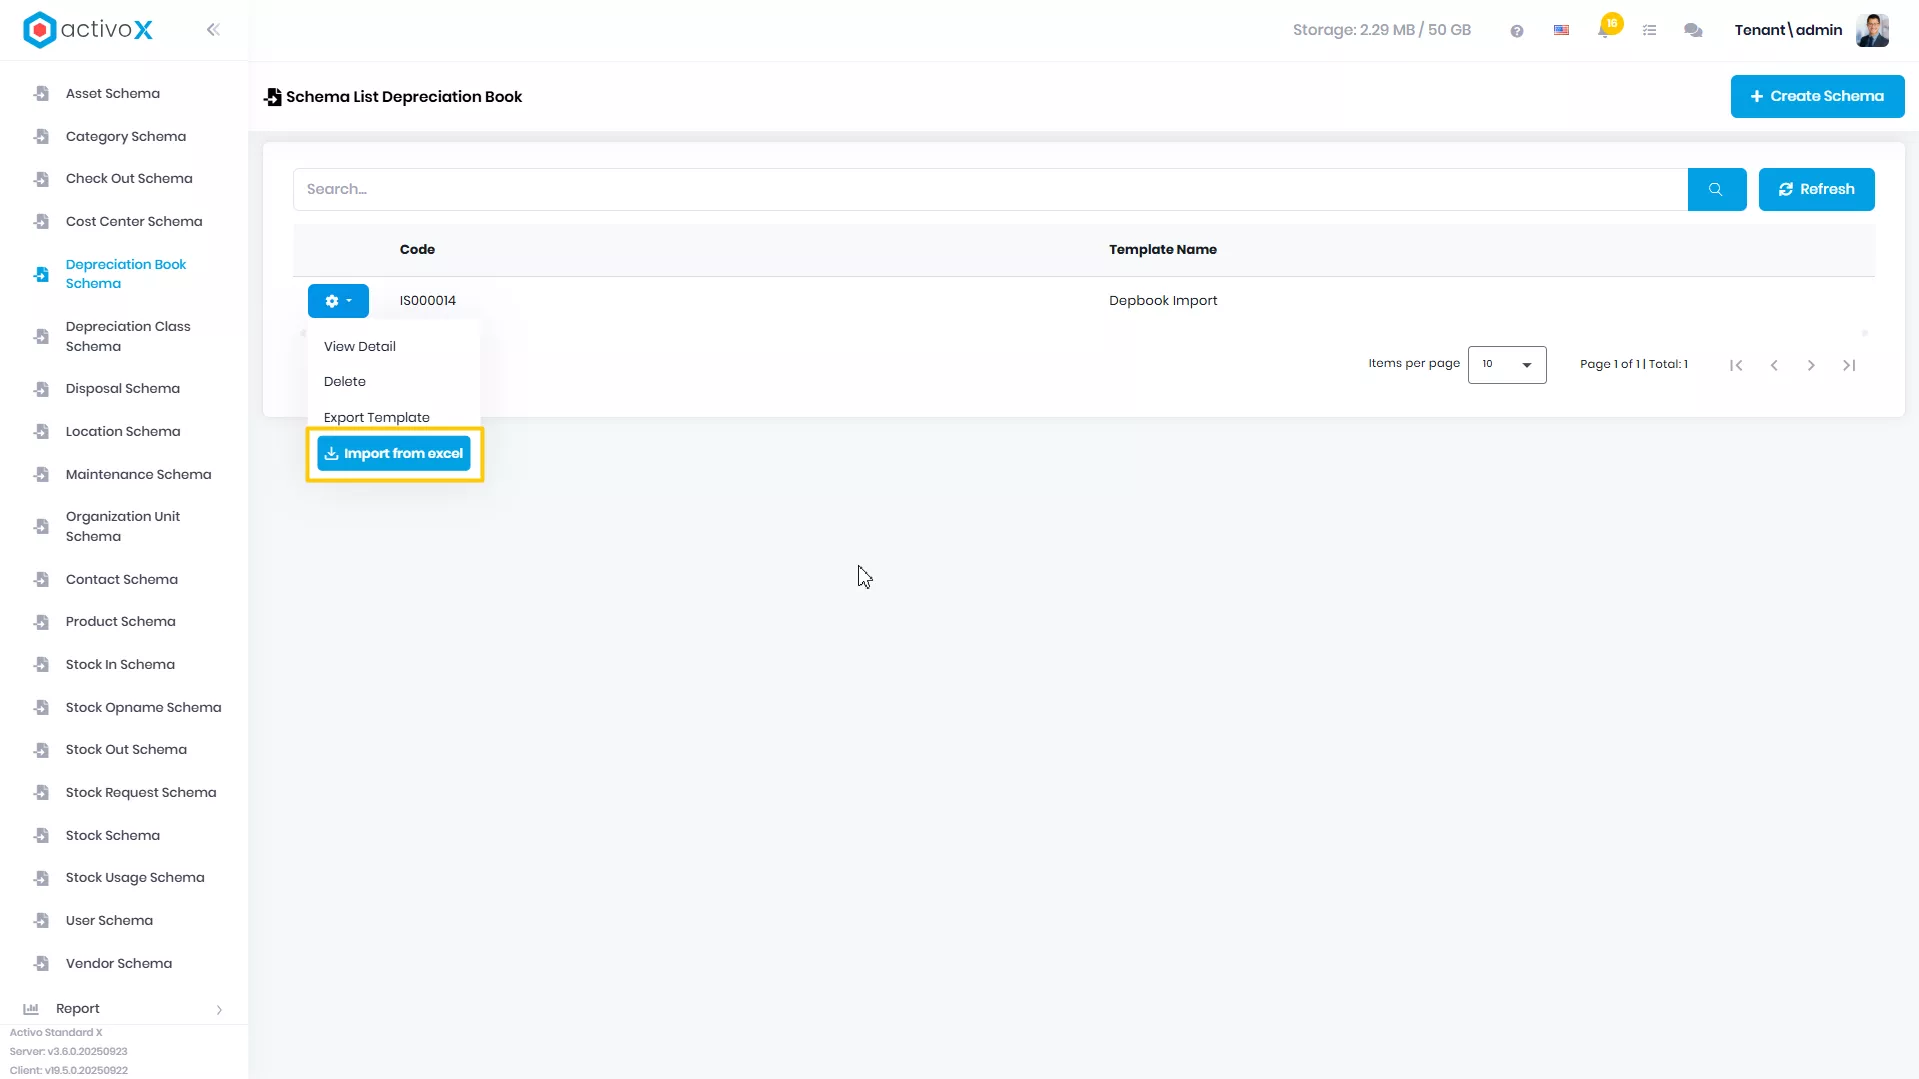Click the Depbook Import template name cell
This screenshot has height=1079, width=1919.
coord(1163,301)
